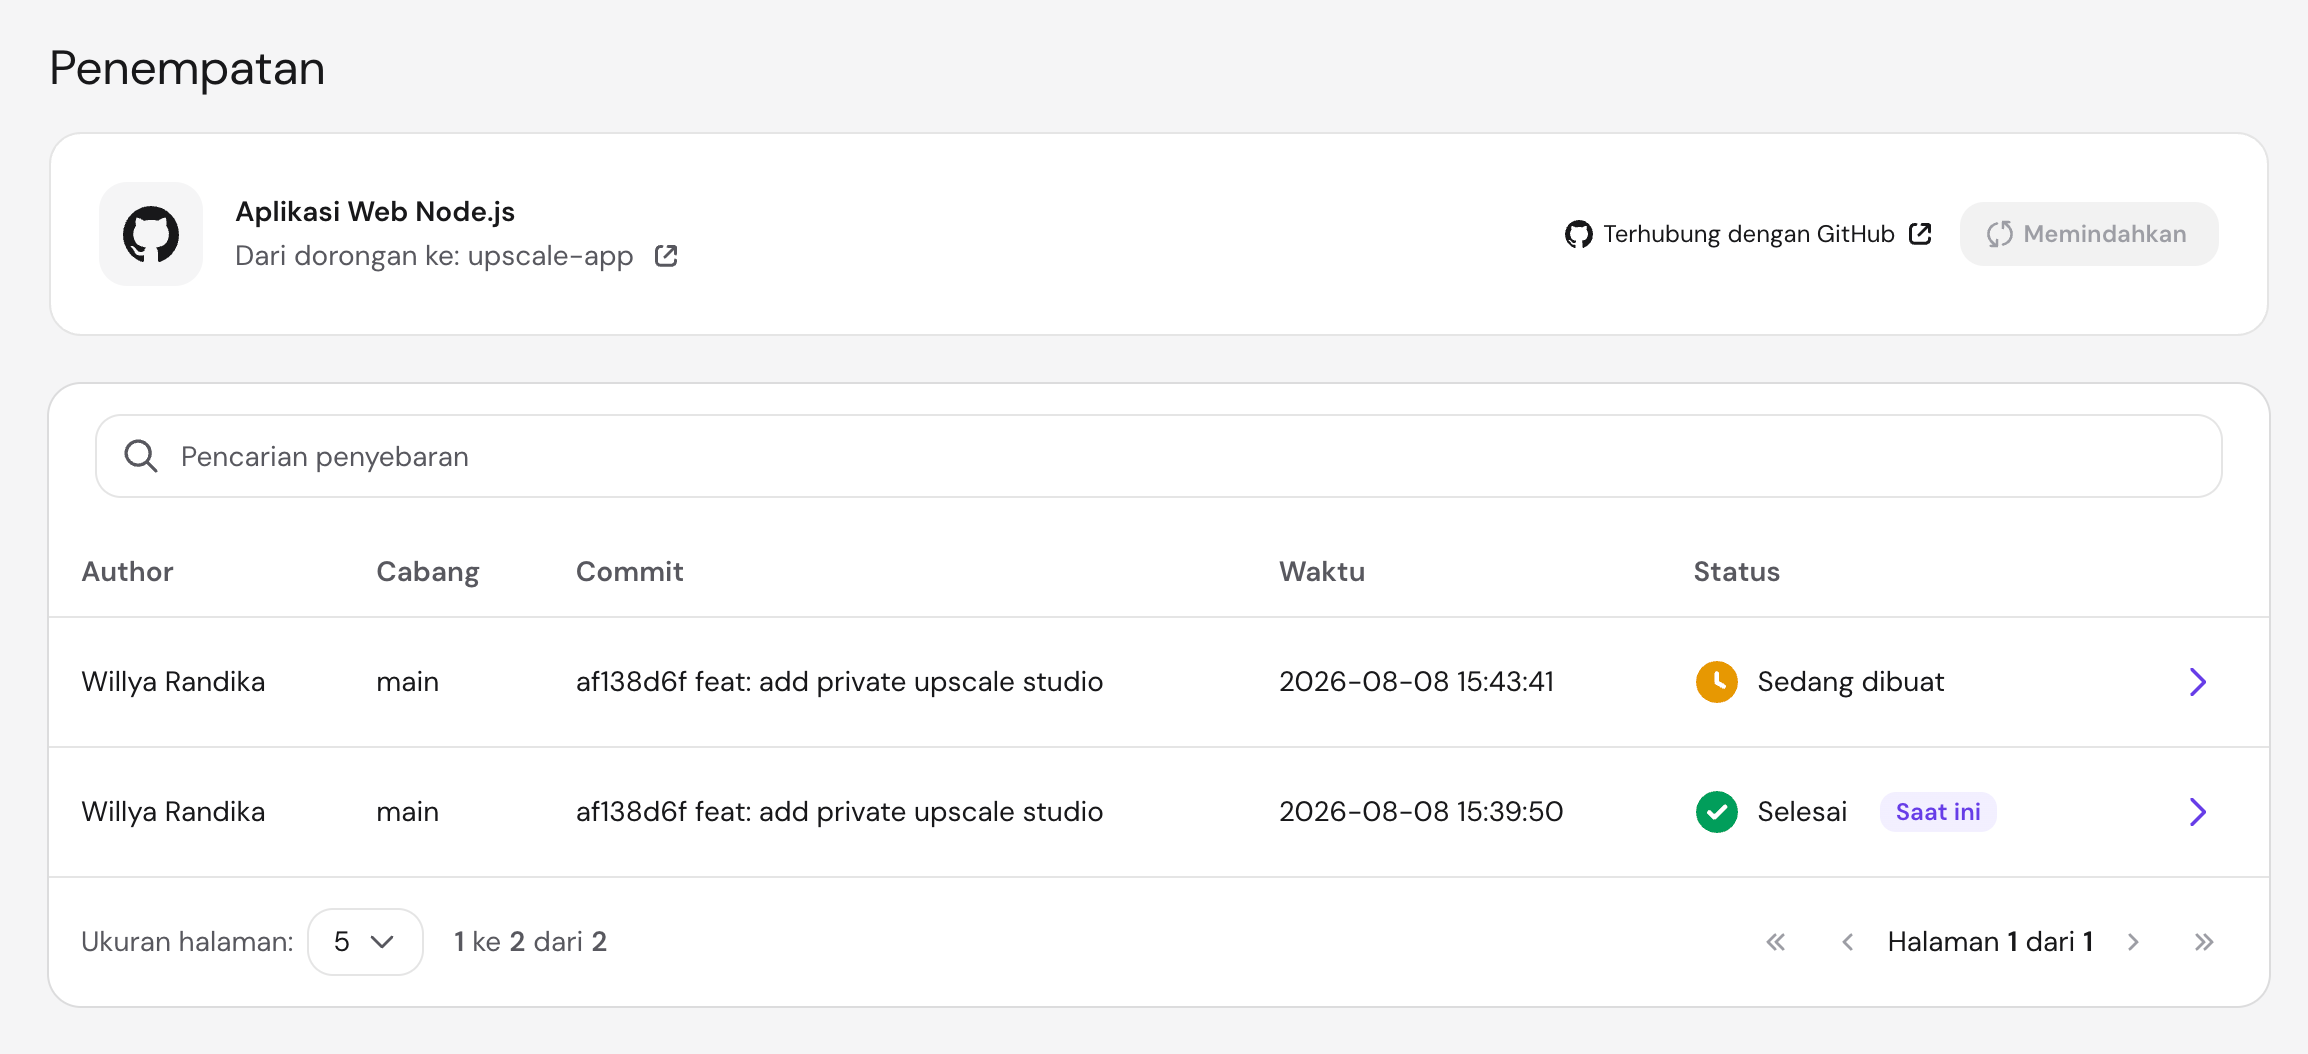The height and width of the screenshot is (1054, 2308).
Task: Click the Penempatan page heading
Action: click(187, 69)
